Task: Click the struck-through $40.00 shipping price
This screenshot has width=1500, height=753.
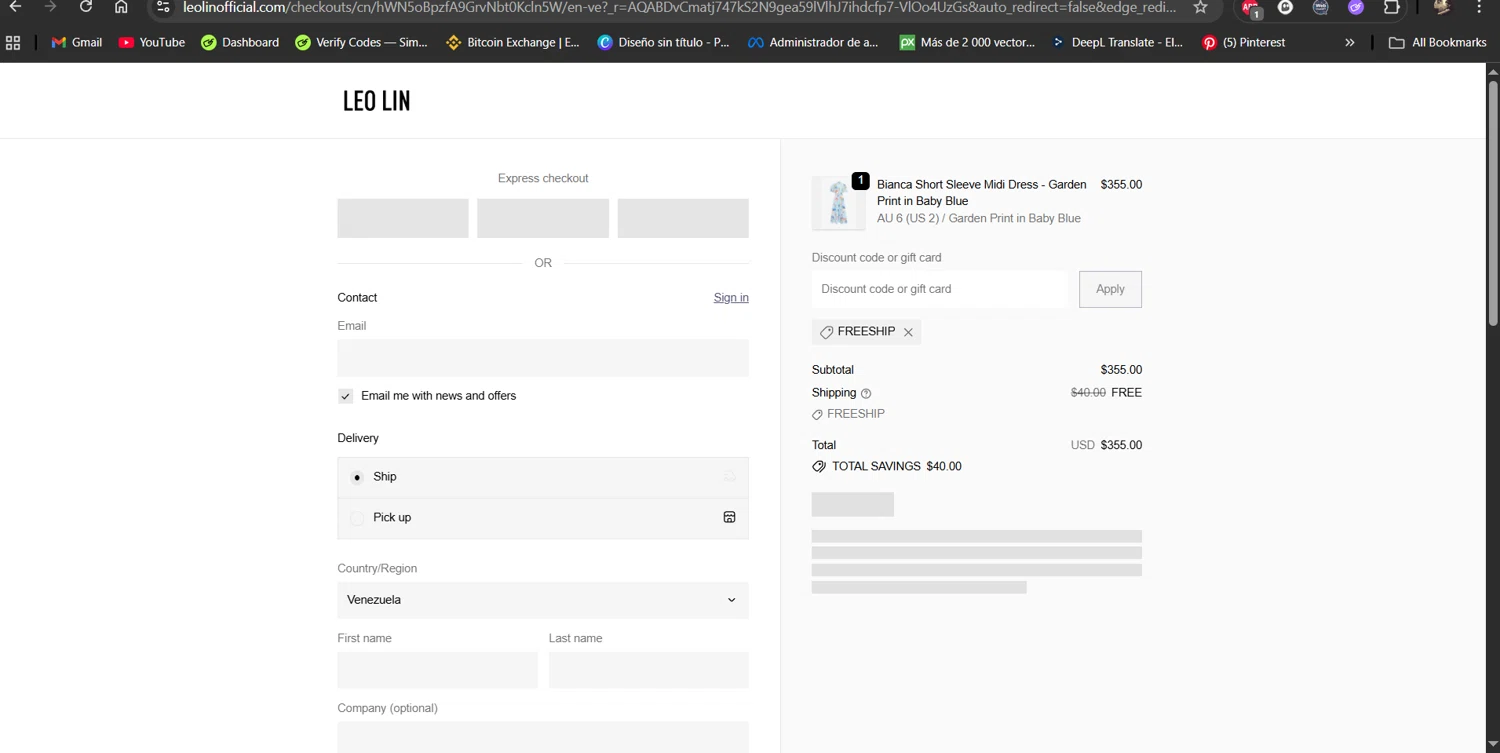Action: coord(1088,393)
